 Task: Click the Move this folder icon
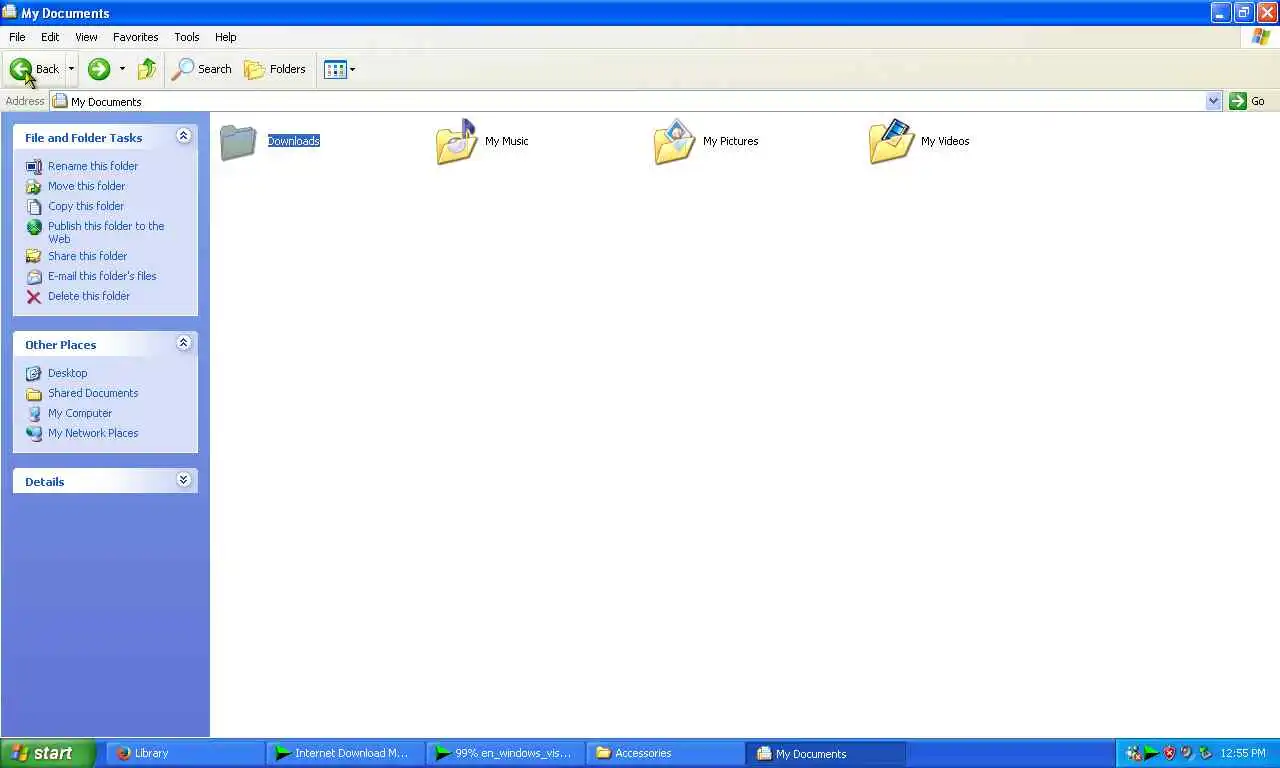[34, 186]
